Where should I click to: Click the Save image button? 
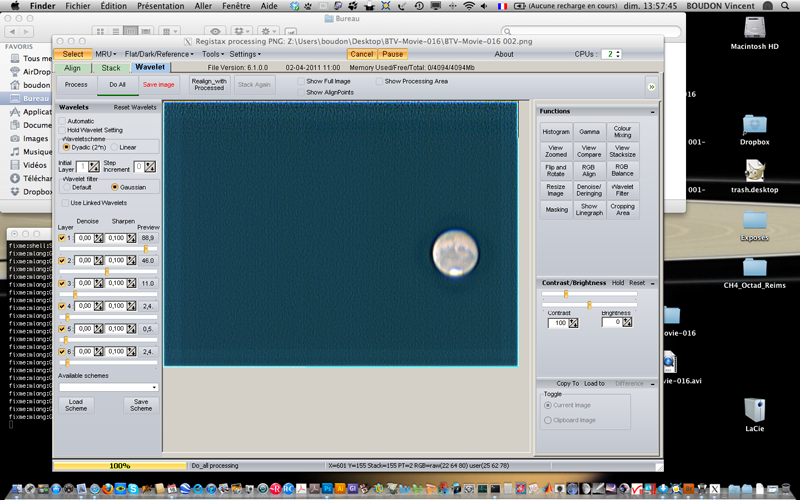(158, 85)
